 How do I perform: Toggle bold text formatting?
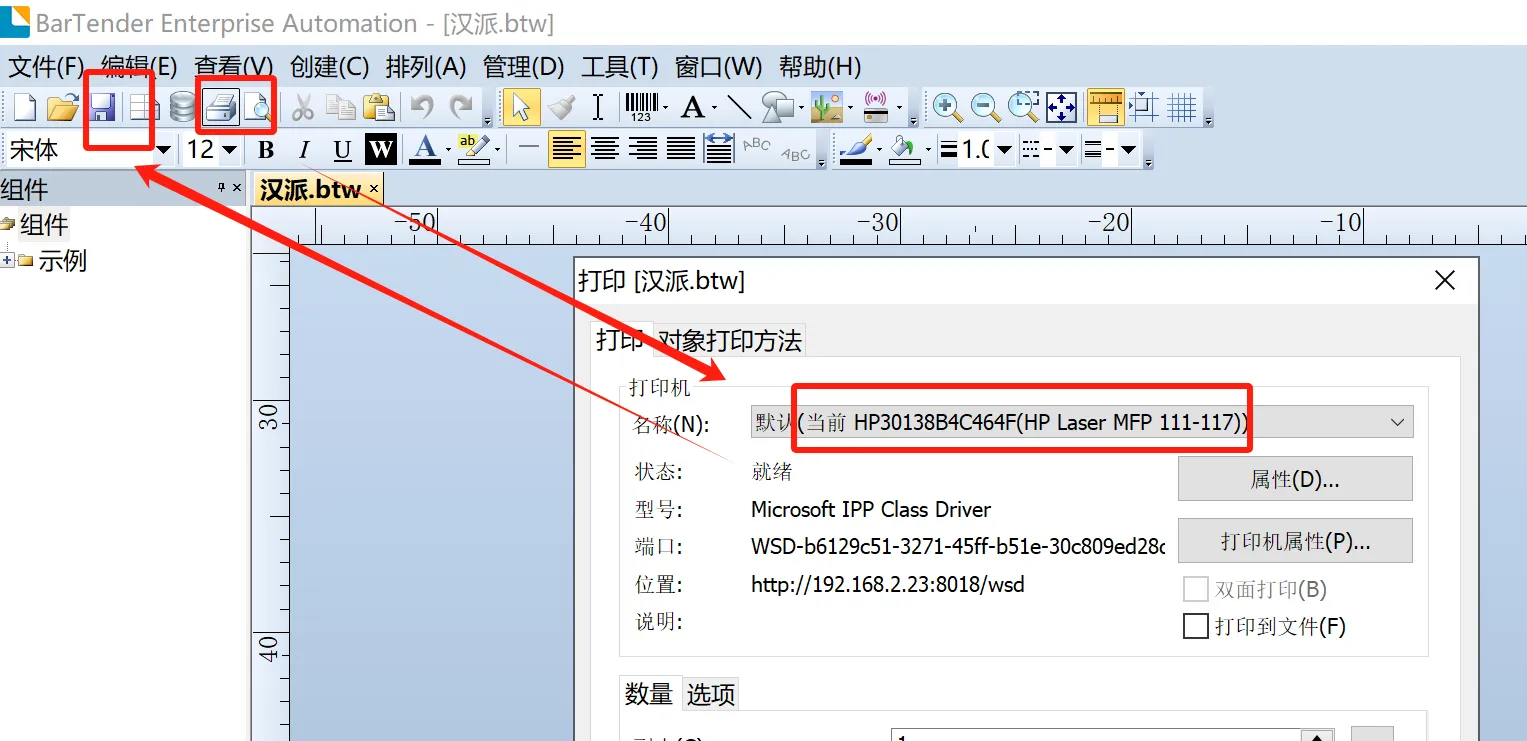pos(266,150)
